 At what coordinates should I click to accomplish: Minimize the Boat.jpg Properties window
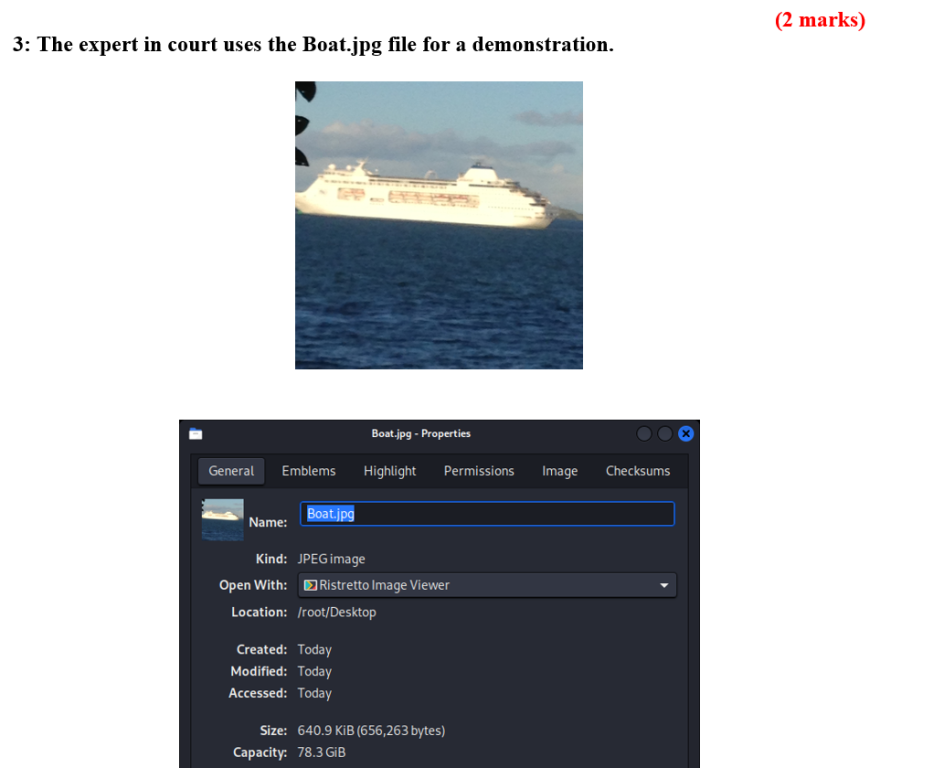645,434
